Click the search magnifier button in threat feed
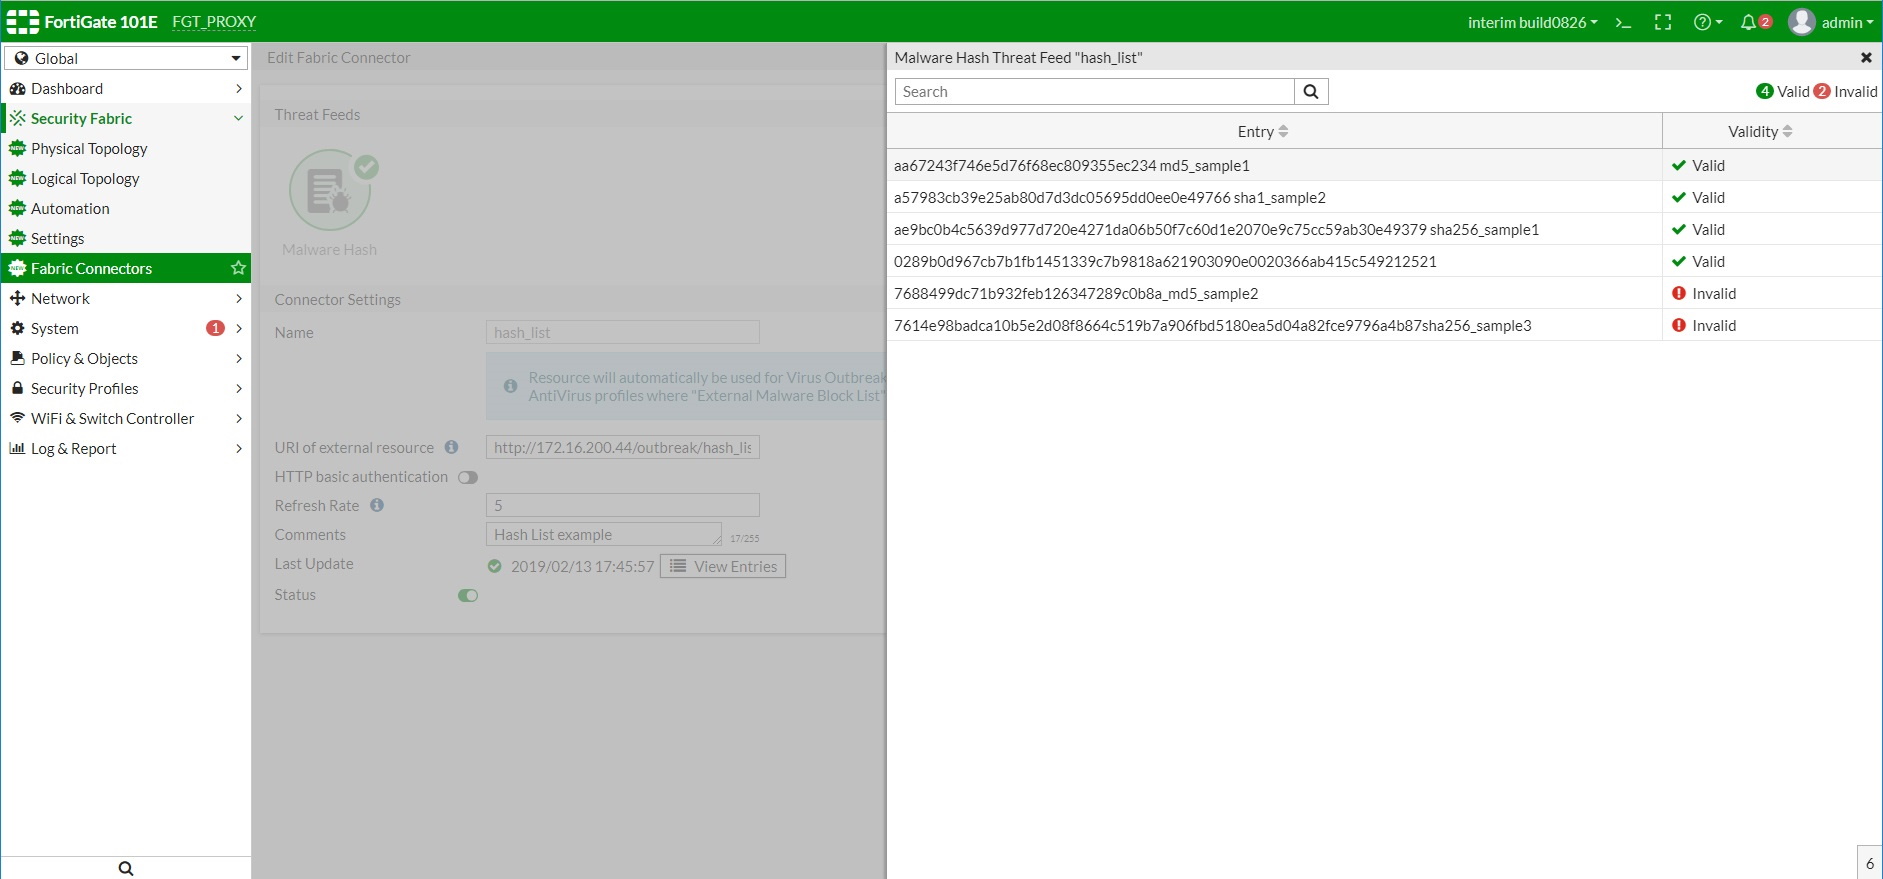 pos(1311,92)
